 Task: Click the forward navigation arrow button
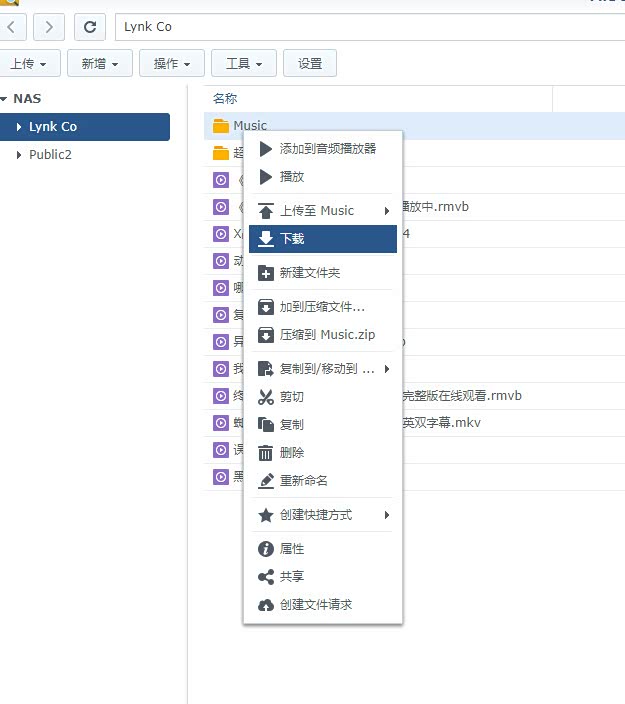coord(50,27)
